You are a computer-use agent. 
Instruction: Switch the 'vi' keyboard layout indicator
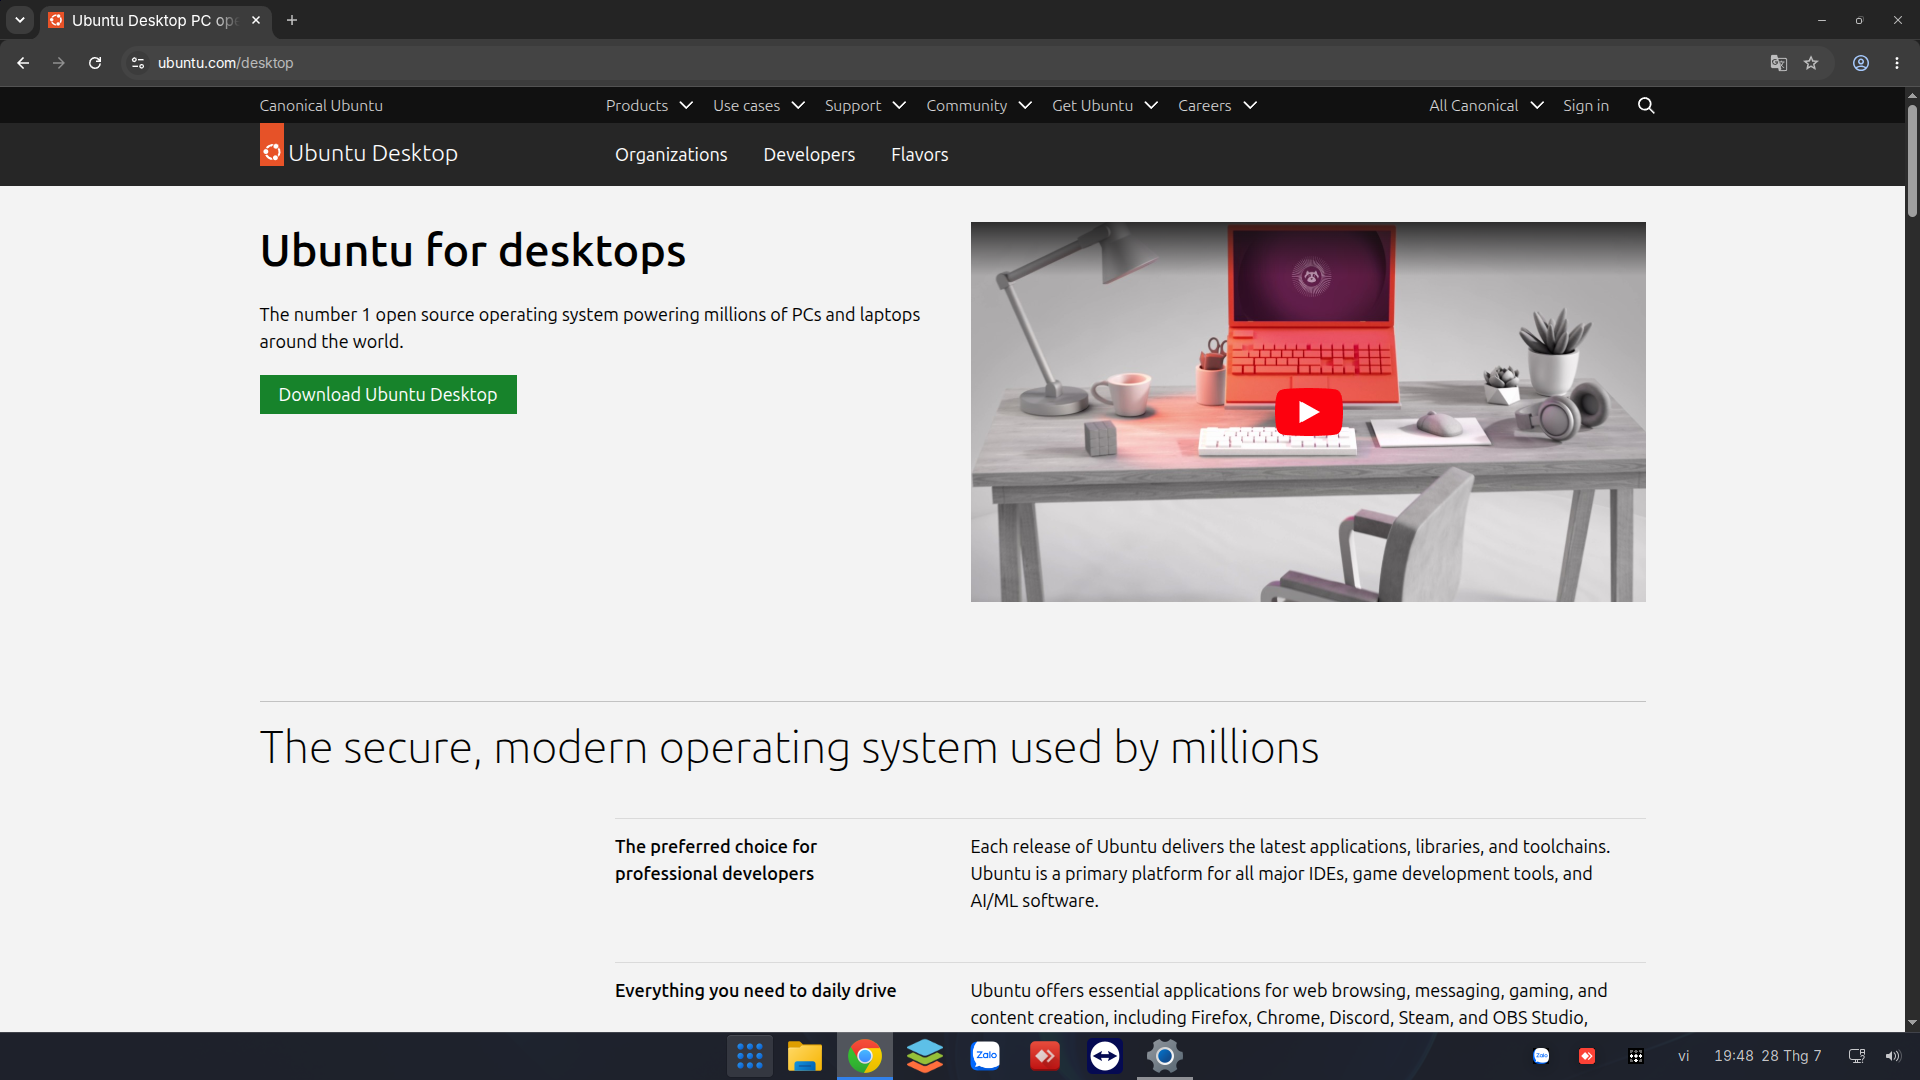point(1684,1056)
